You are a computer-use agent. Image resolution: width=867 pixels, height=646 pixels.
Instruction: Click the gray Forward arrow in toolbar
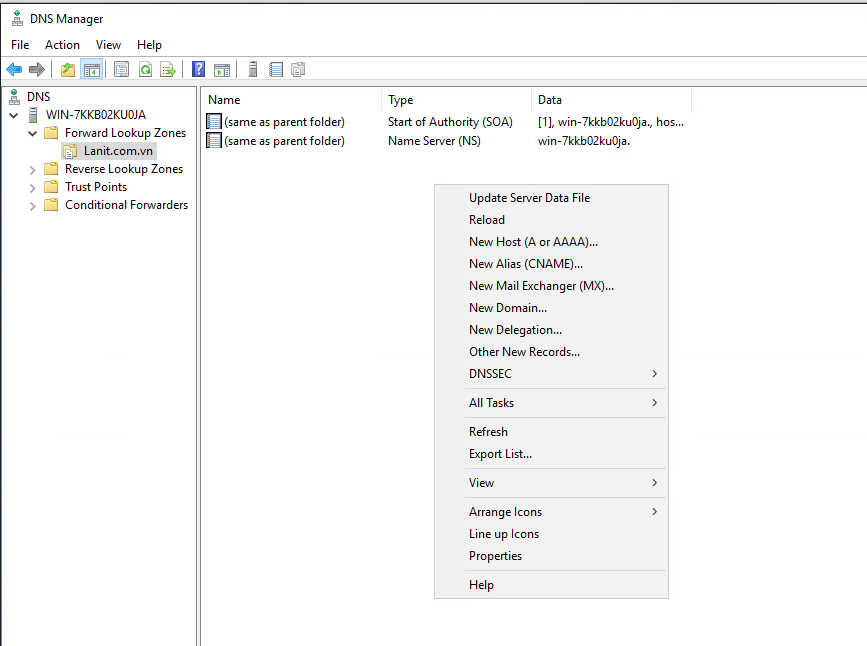click(x=36, y=70)
